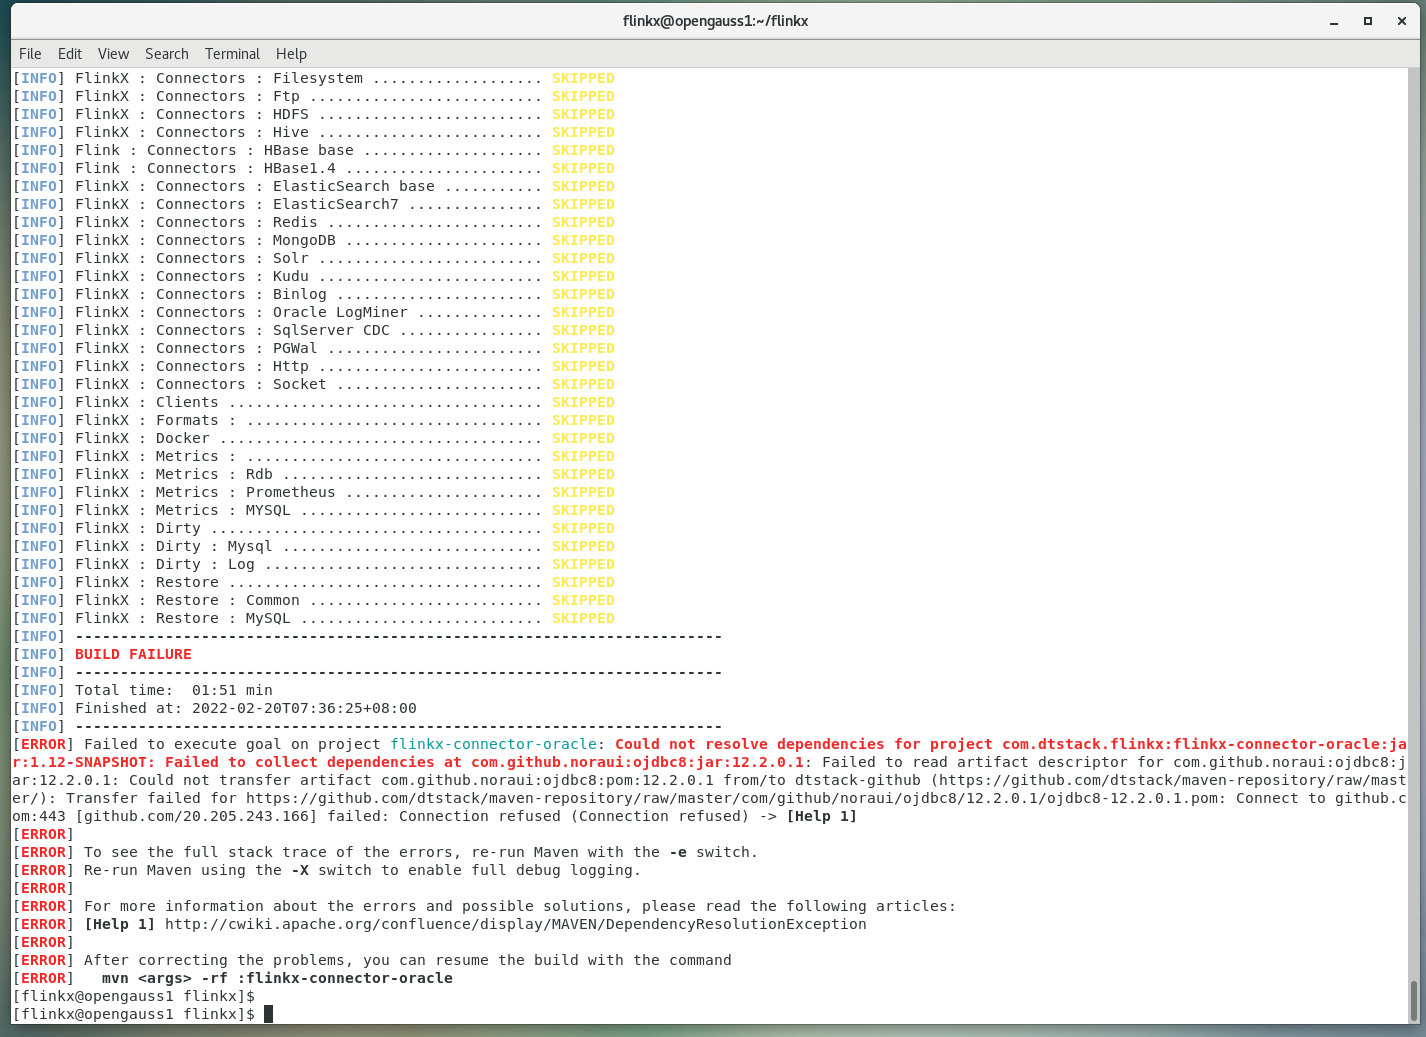1426x1037 pixels.
Task: Click the 'Total time: 01:51 min' line
Action: click(x=143, y=690)
